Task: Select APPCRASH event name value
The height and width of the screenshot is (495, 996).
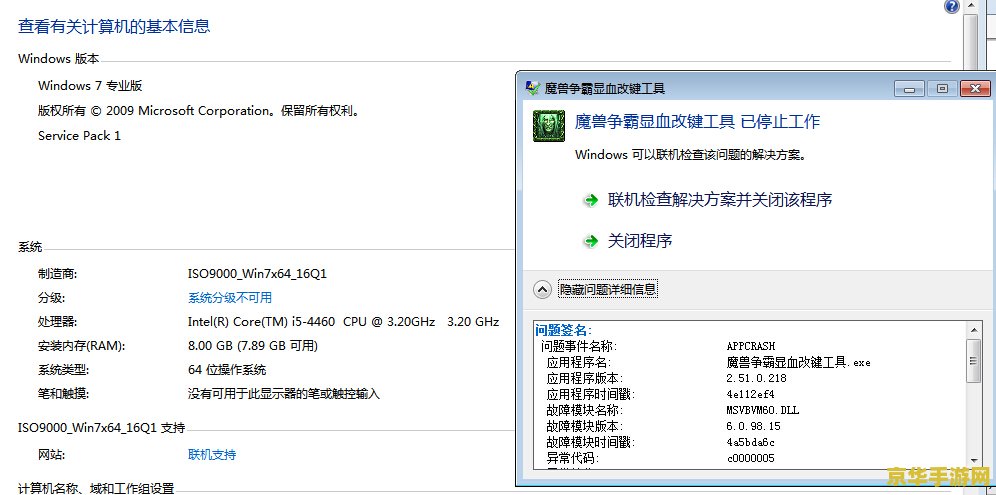Action: [x=751, y=346]
